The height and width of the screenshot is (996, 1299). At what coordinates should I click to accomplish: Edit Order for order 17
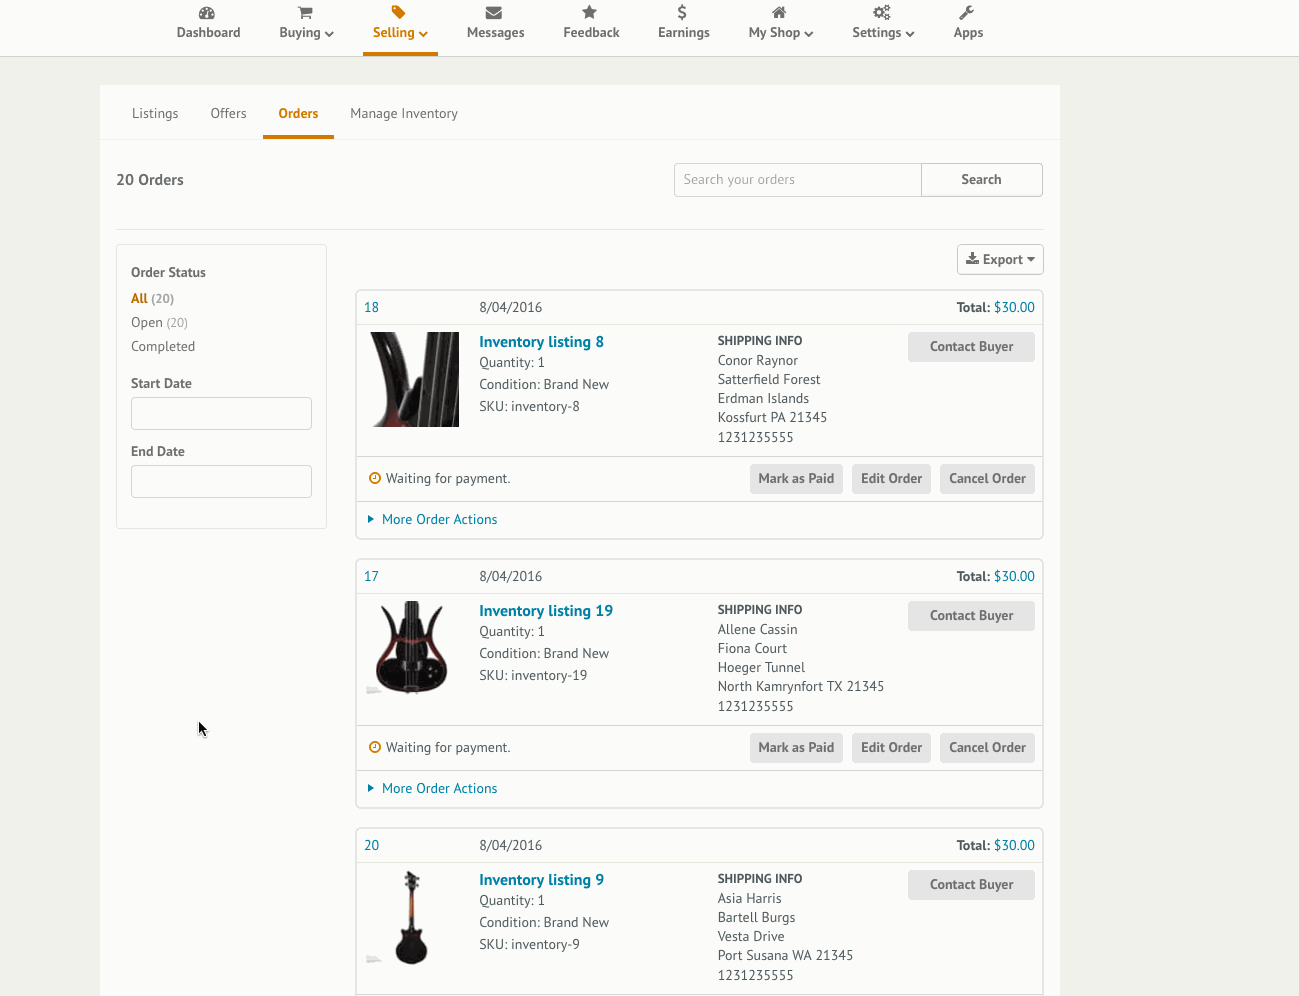(891, 748)
